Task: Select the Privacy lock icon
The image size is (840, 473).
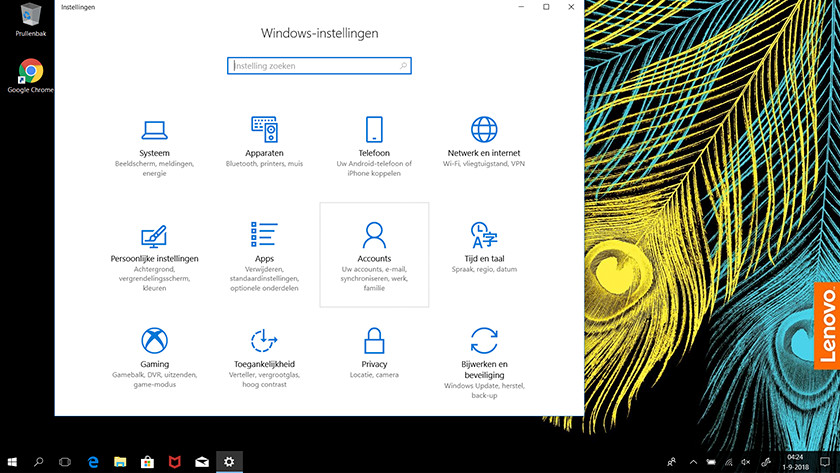Action: [374, 340]
